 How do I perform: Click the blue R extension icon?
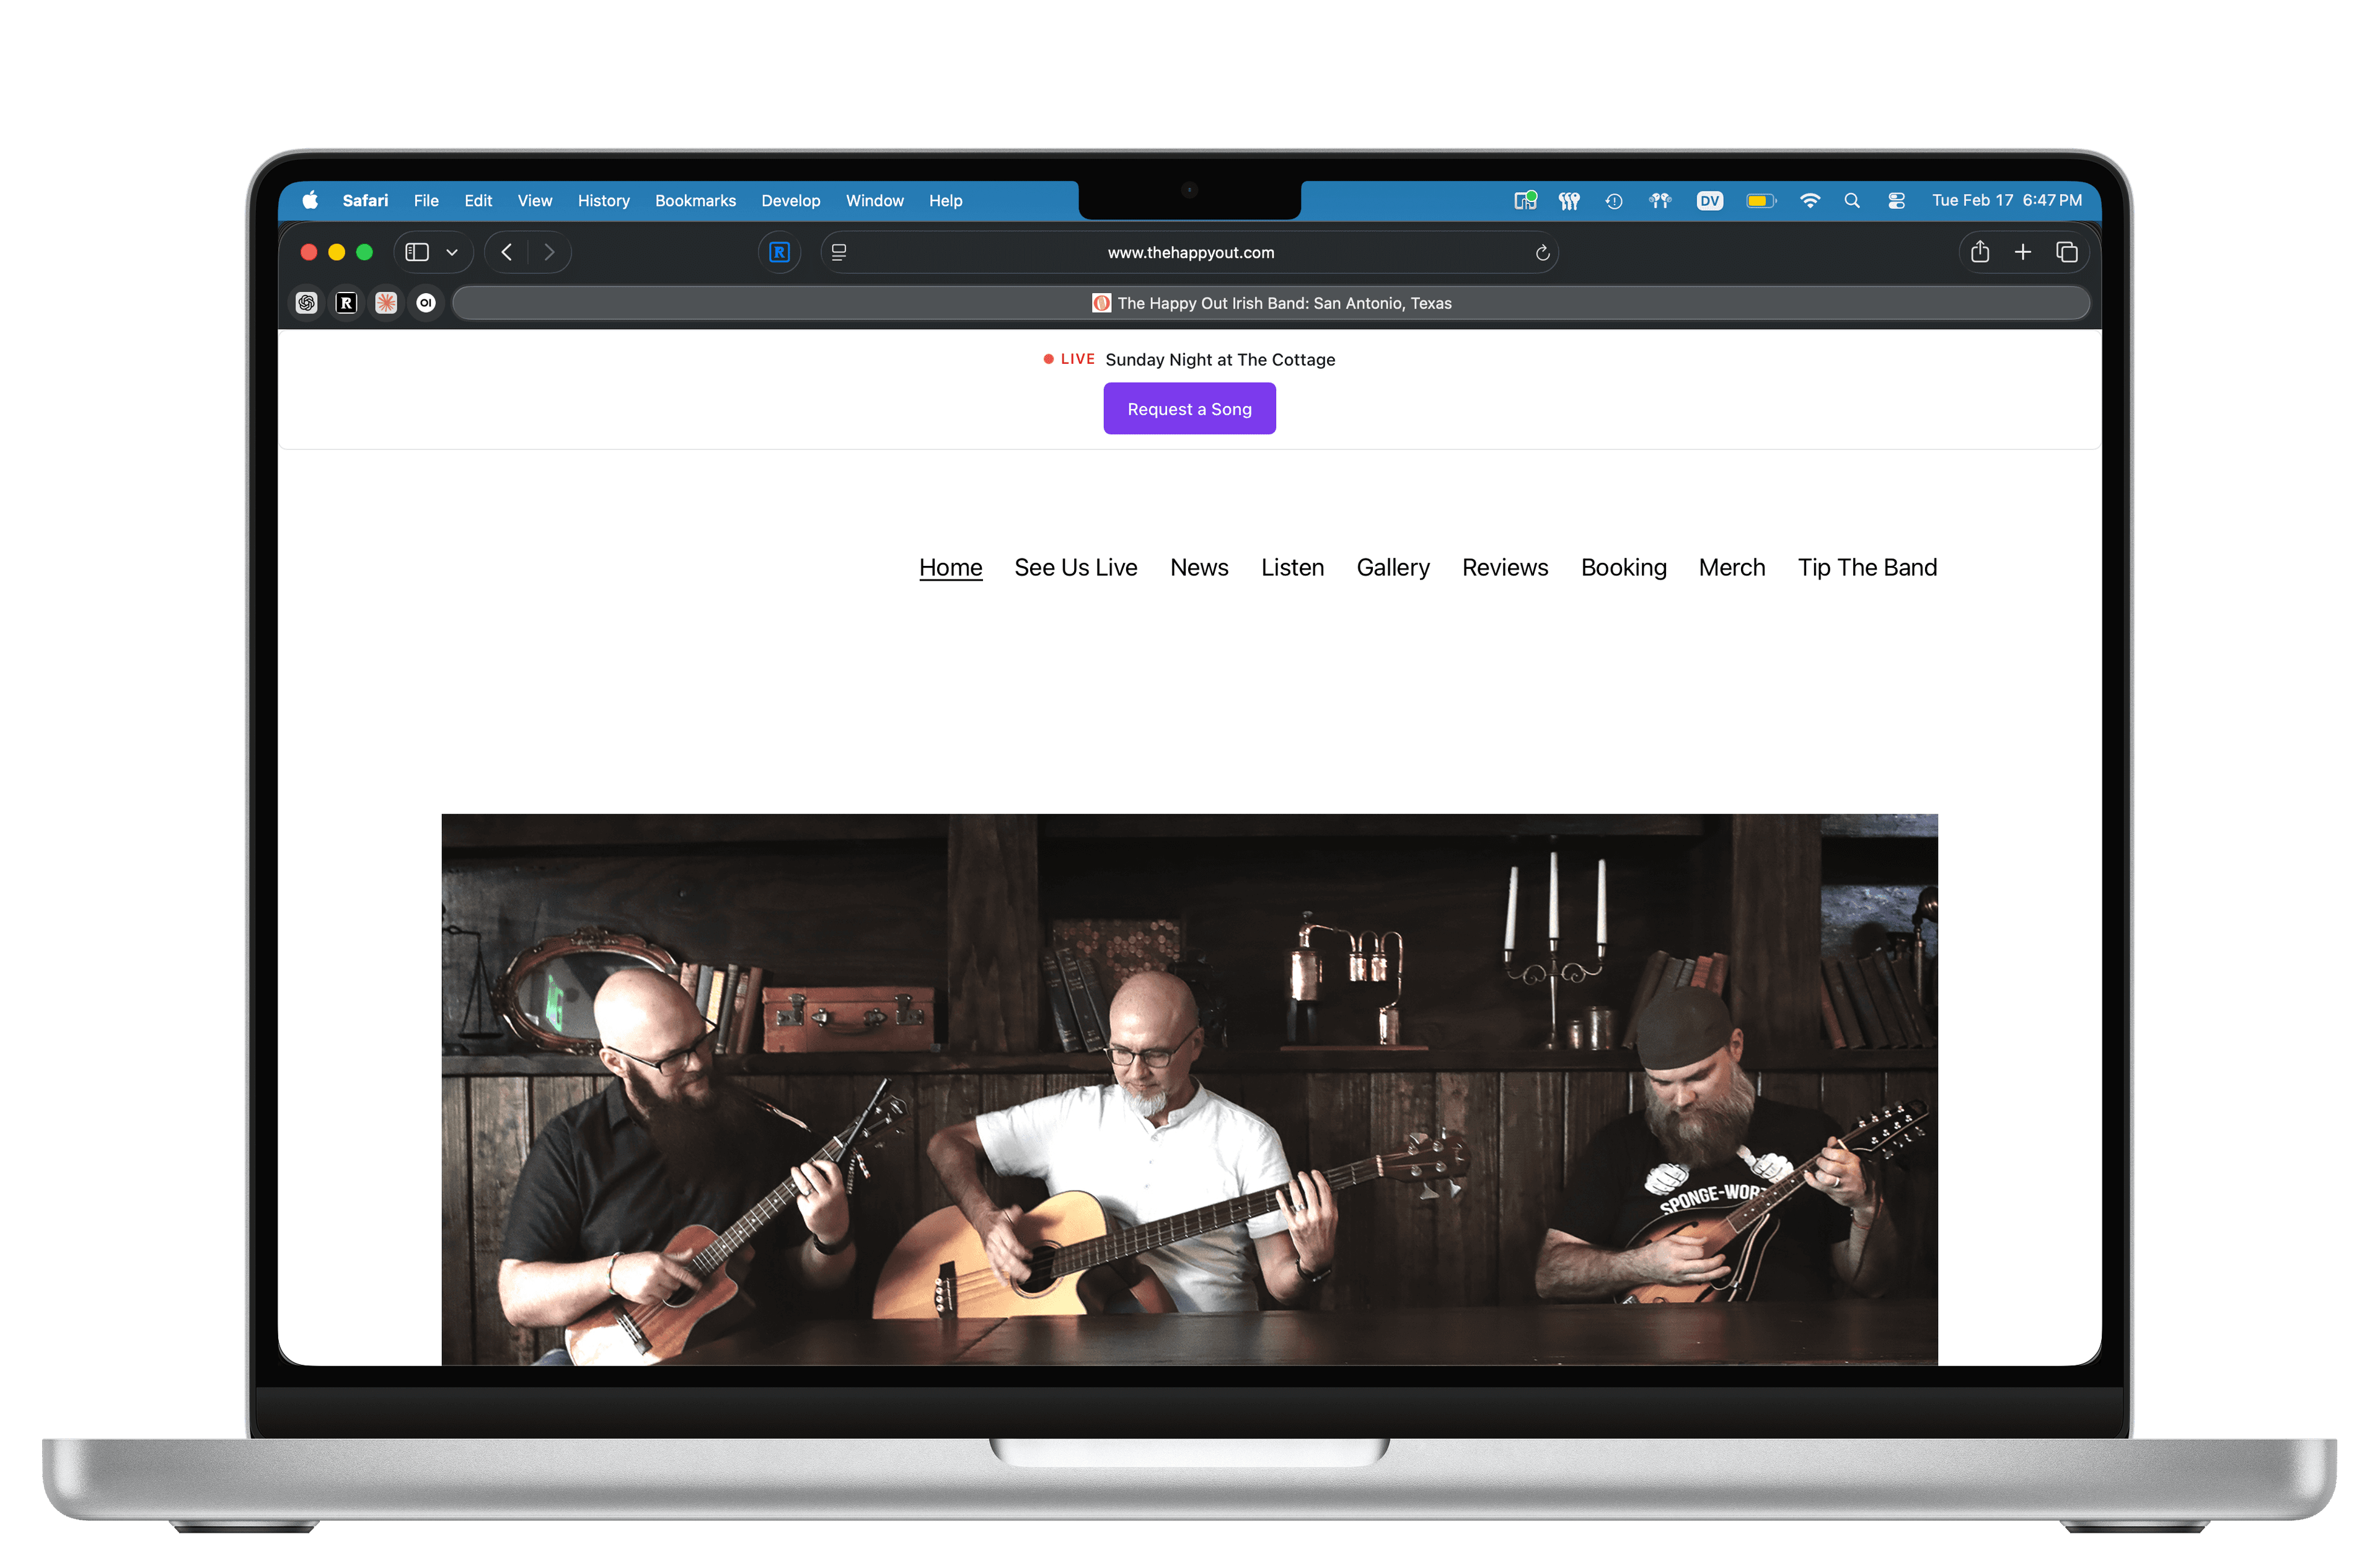coord(780,252)
